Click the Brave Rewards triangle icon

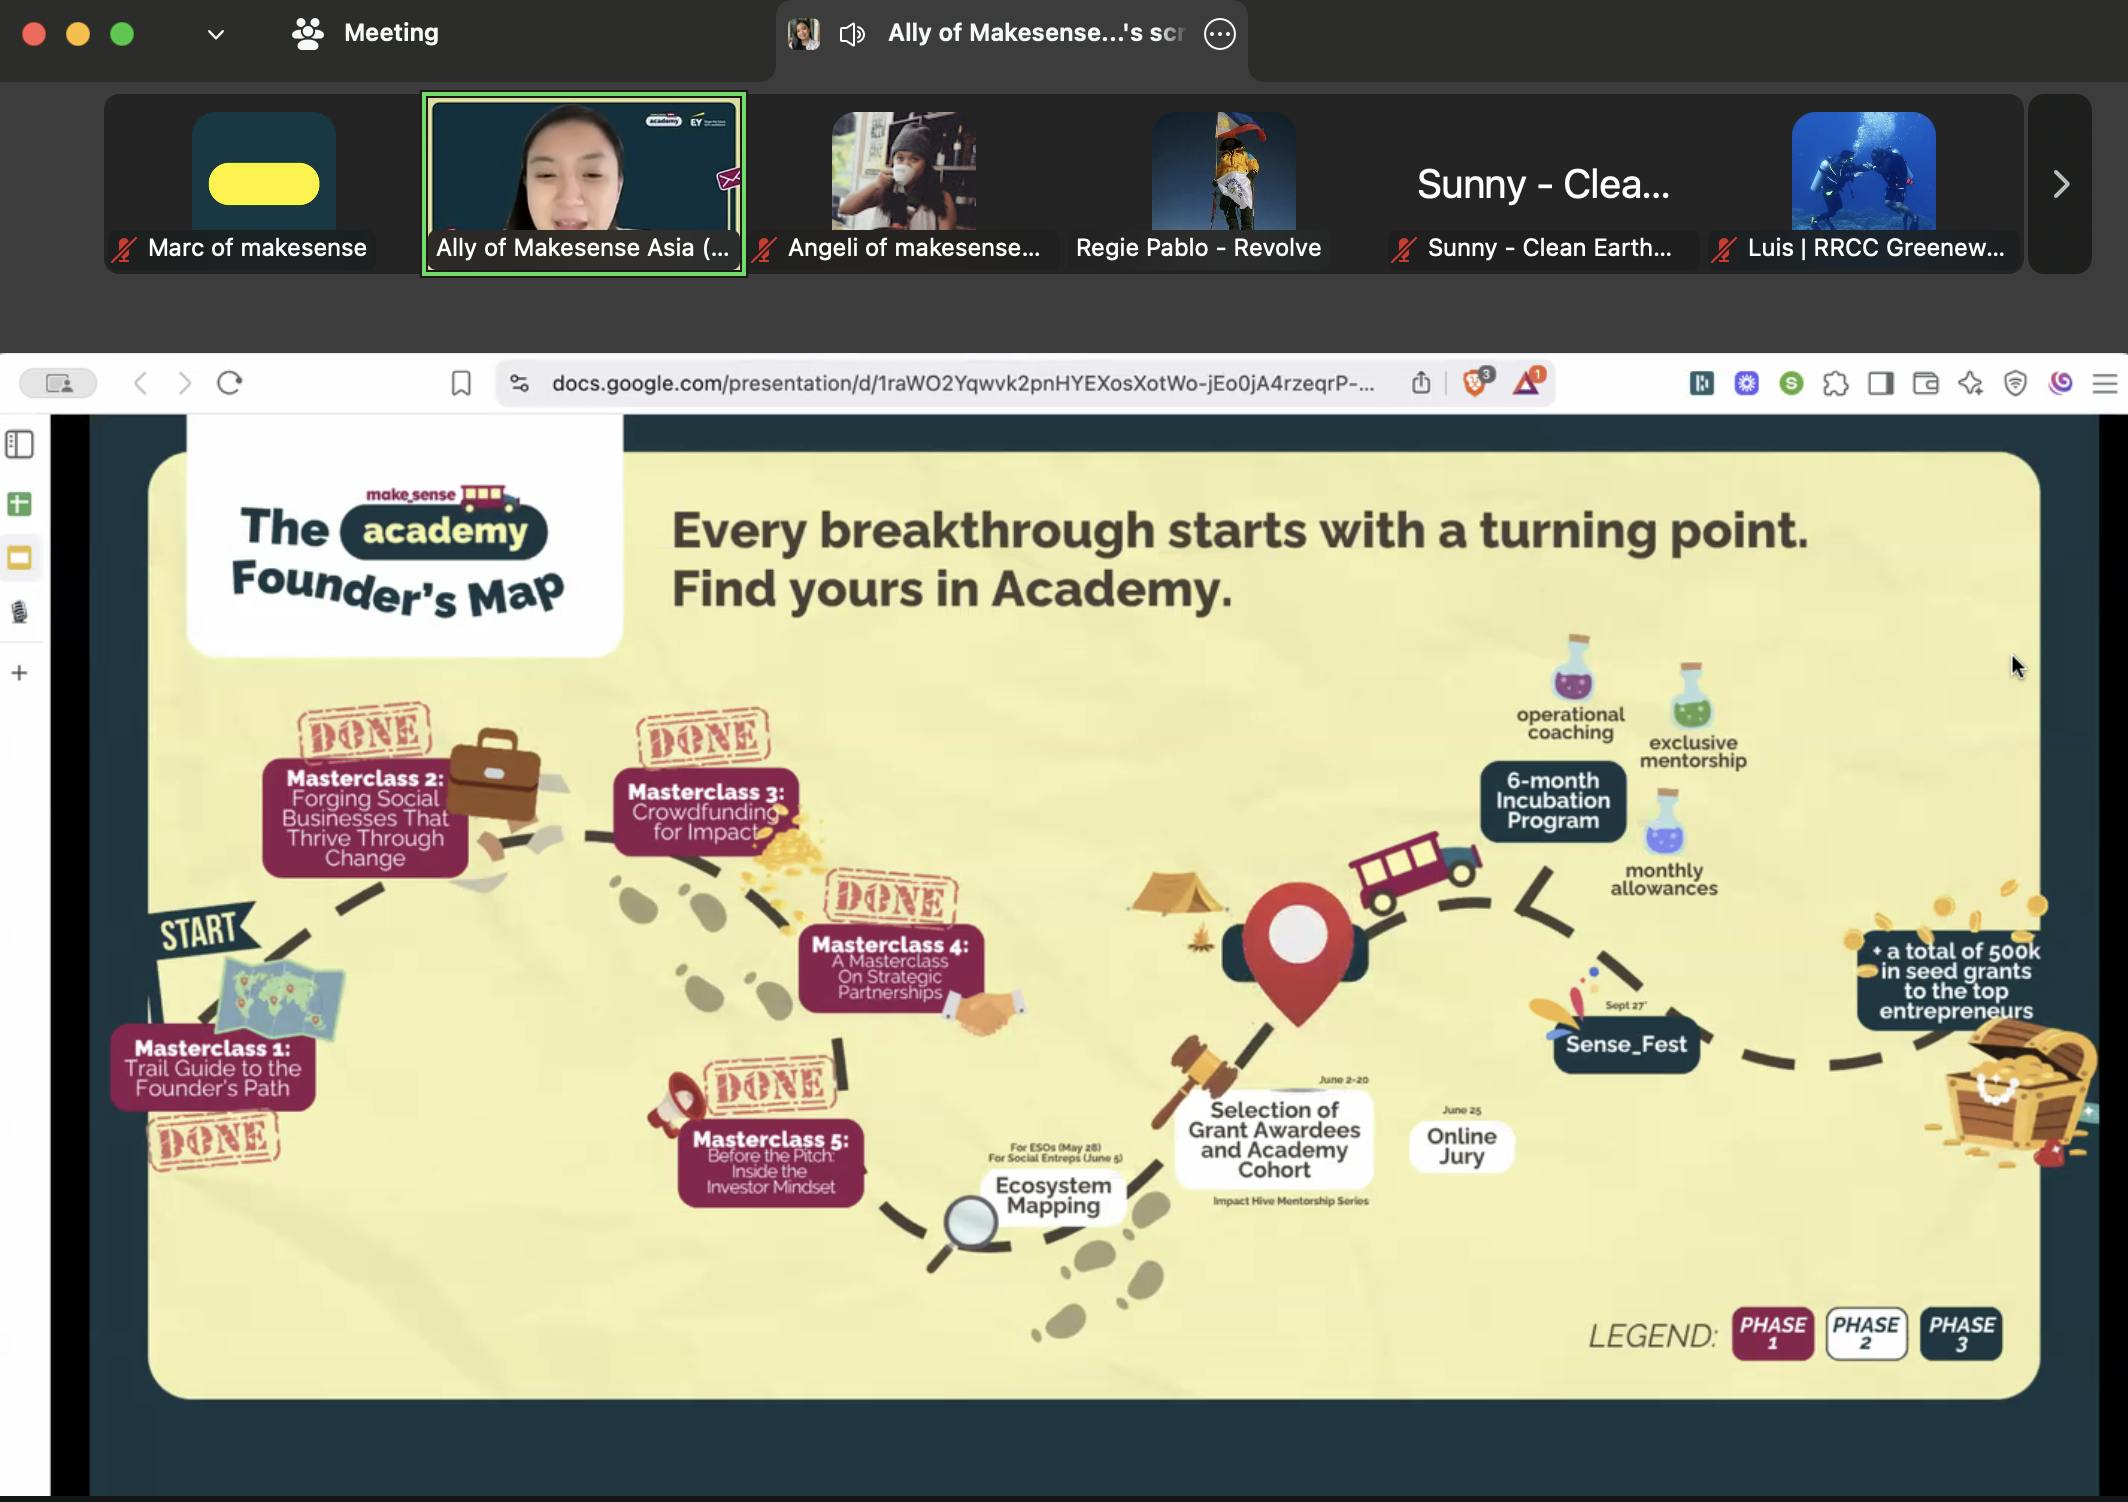click(1527, 383)
